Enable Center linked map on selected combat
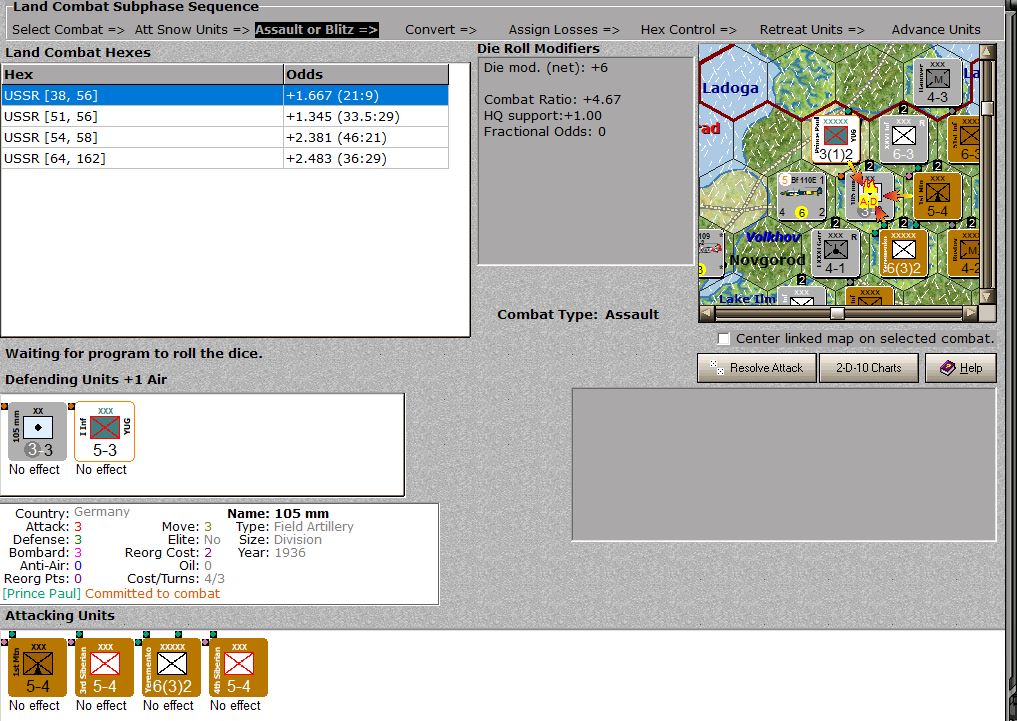The height and width of the screenshot is (721, 1017). (x=724, y=338)
